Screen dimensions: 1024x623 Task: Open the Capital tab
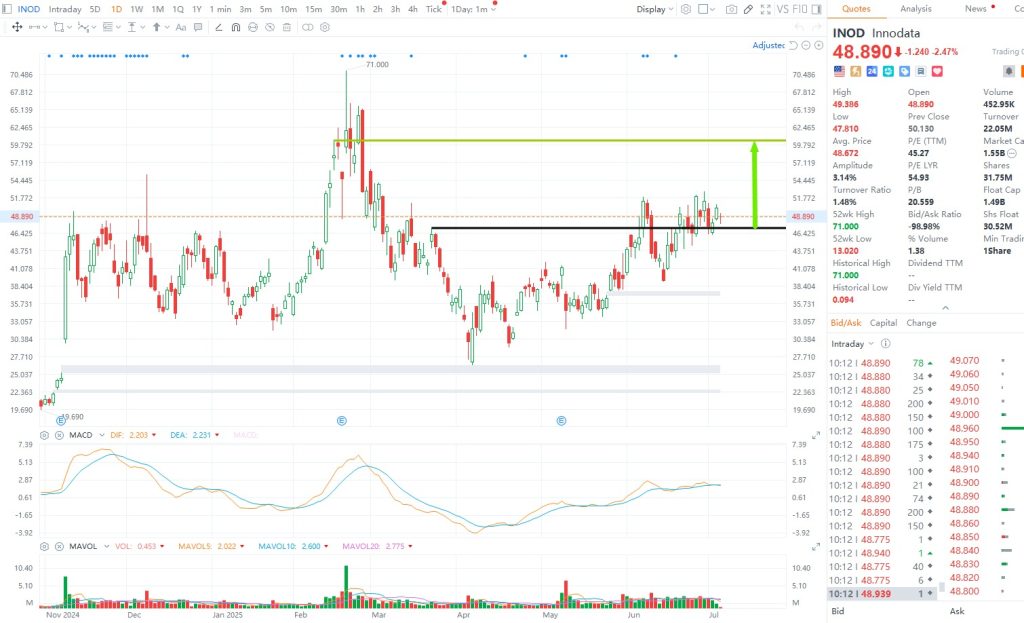(883, 323)
